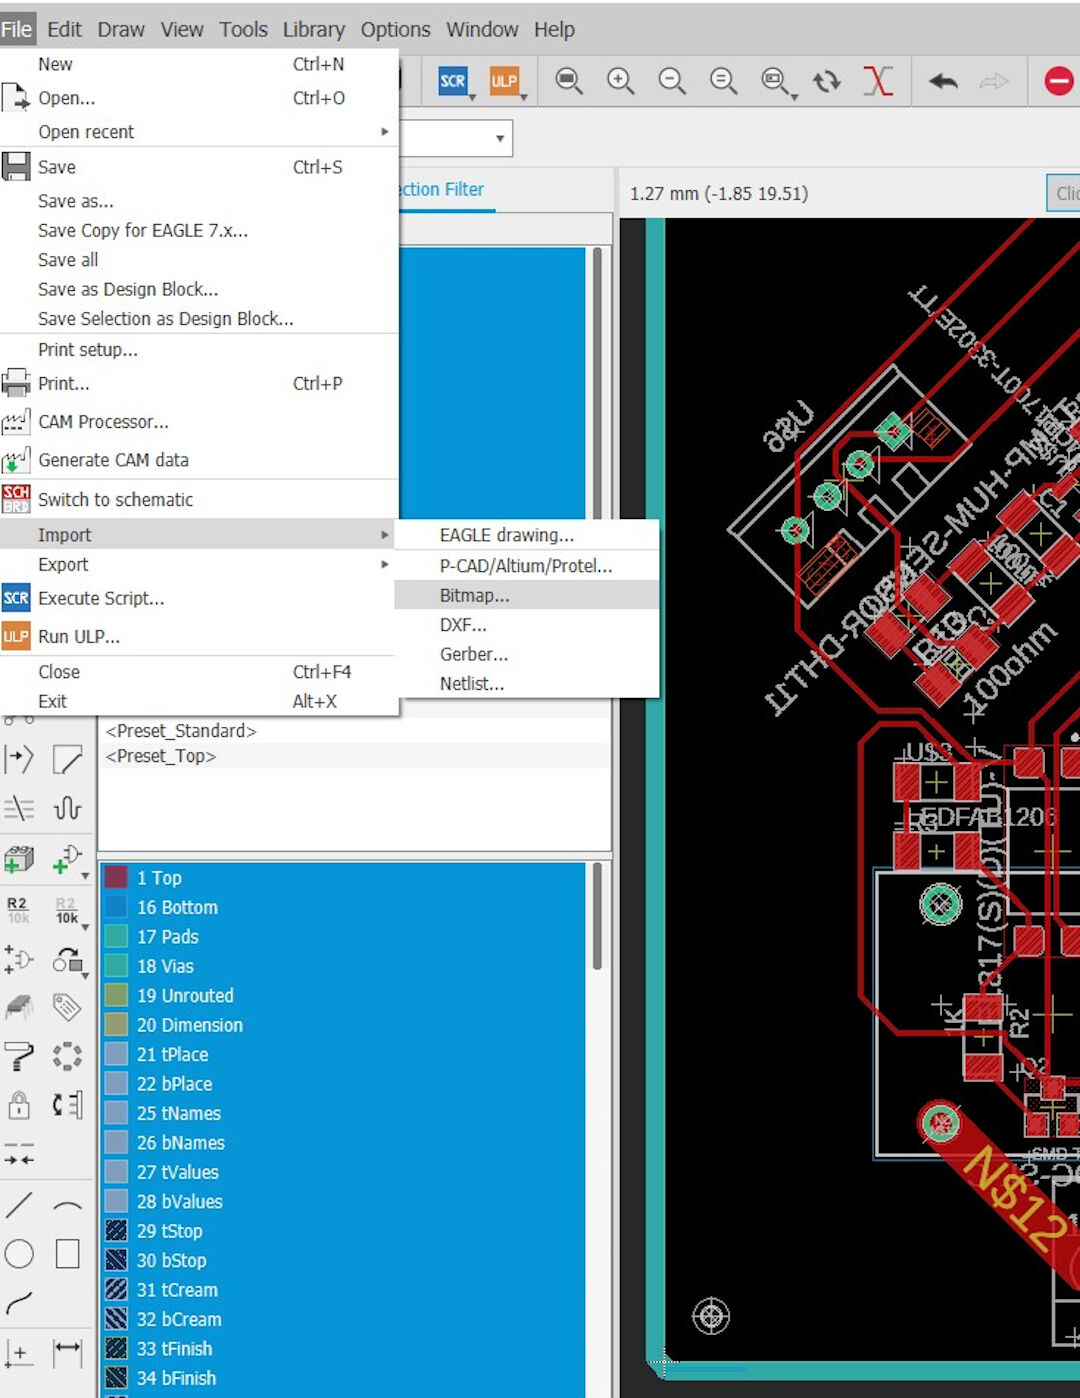Select the Rectangle drawing tool
Screen dimensions: 1080x1398
click(x=67, y=1254)
